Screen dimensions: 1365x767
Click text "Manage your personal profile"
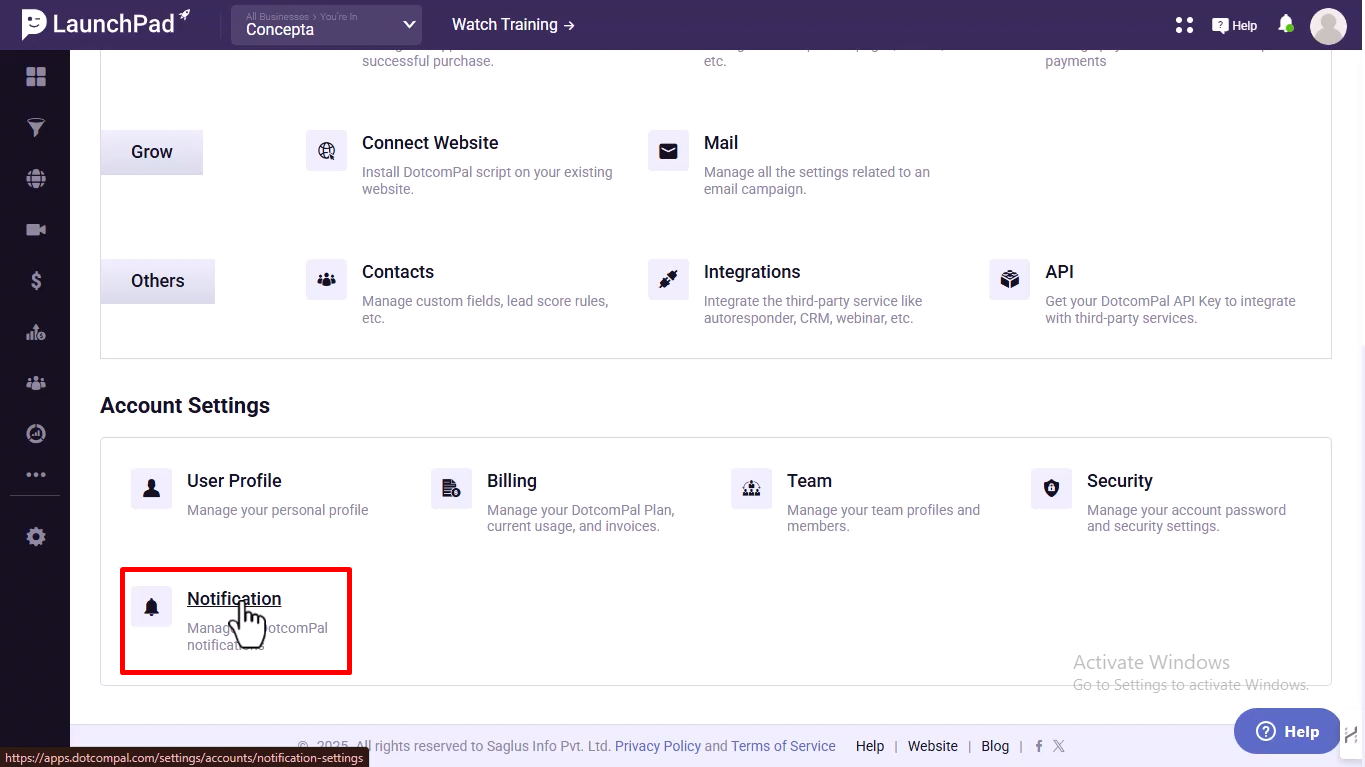click(278, 510)
